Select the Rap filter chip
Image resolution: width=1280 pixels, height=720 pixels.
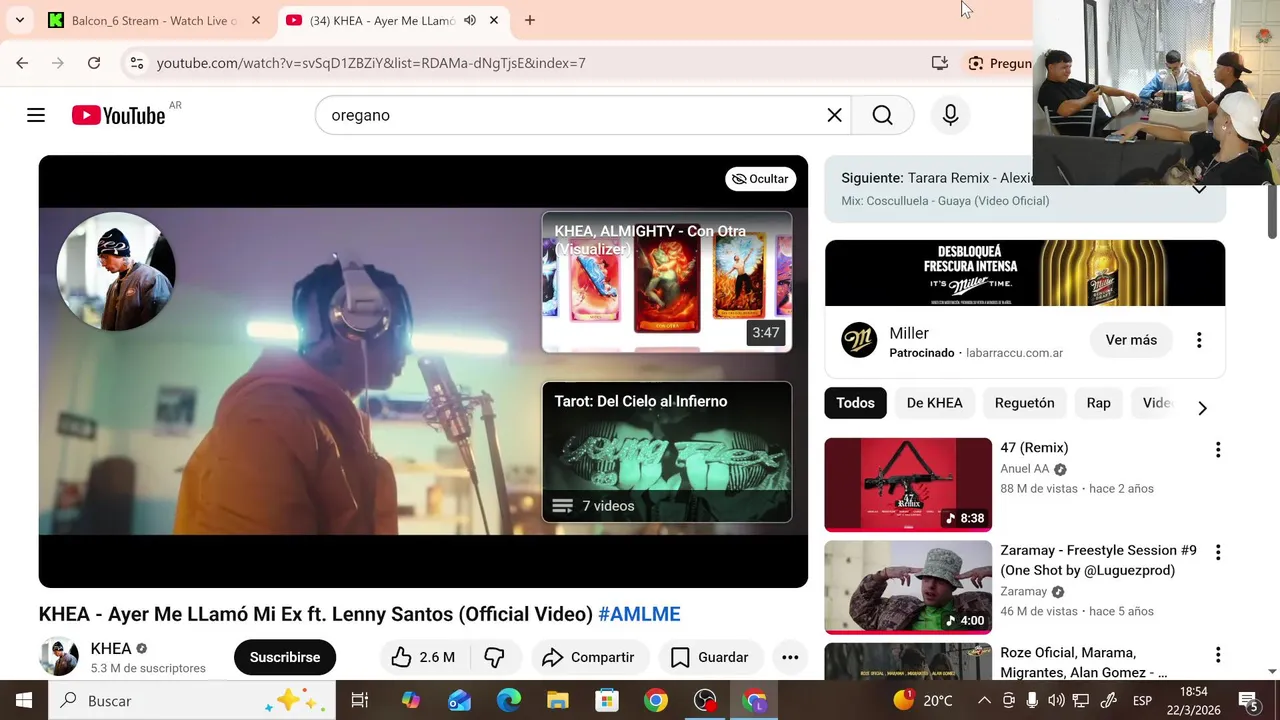pos(1098,403)
